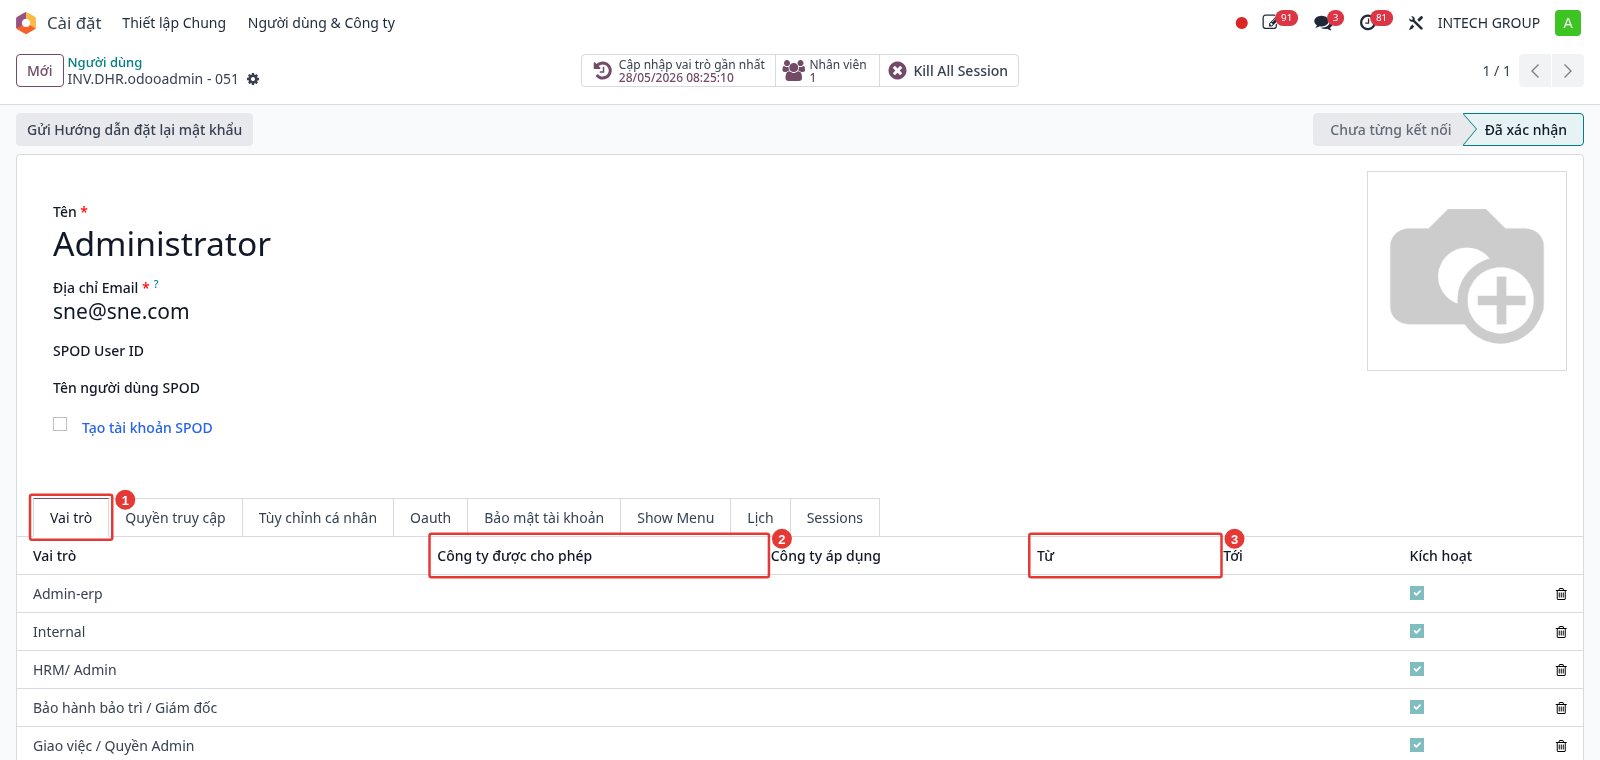Click the red recording status dot
This screenshot has height=760, width=1600.
tap(1241, 23)
